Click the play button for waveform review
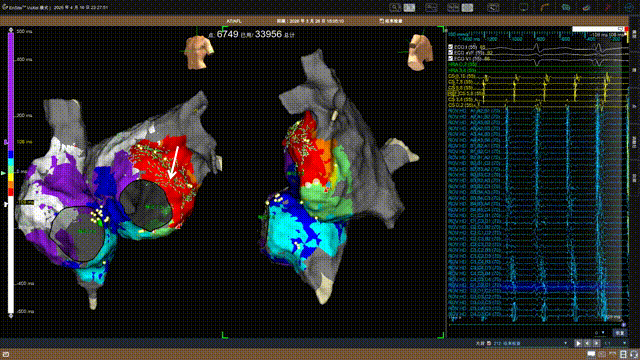The width and height of the screenshot is (640, 360). (578, 344)
